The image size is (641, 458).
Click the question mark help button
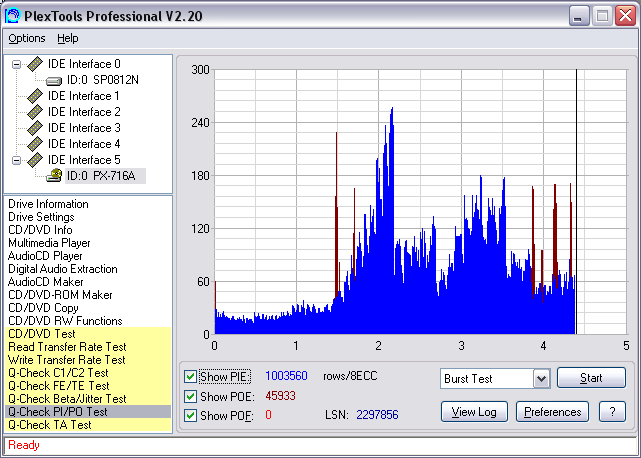coord(612,412)
